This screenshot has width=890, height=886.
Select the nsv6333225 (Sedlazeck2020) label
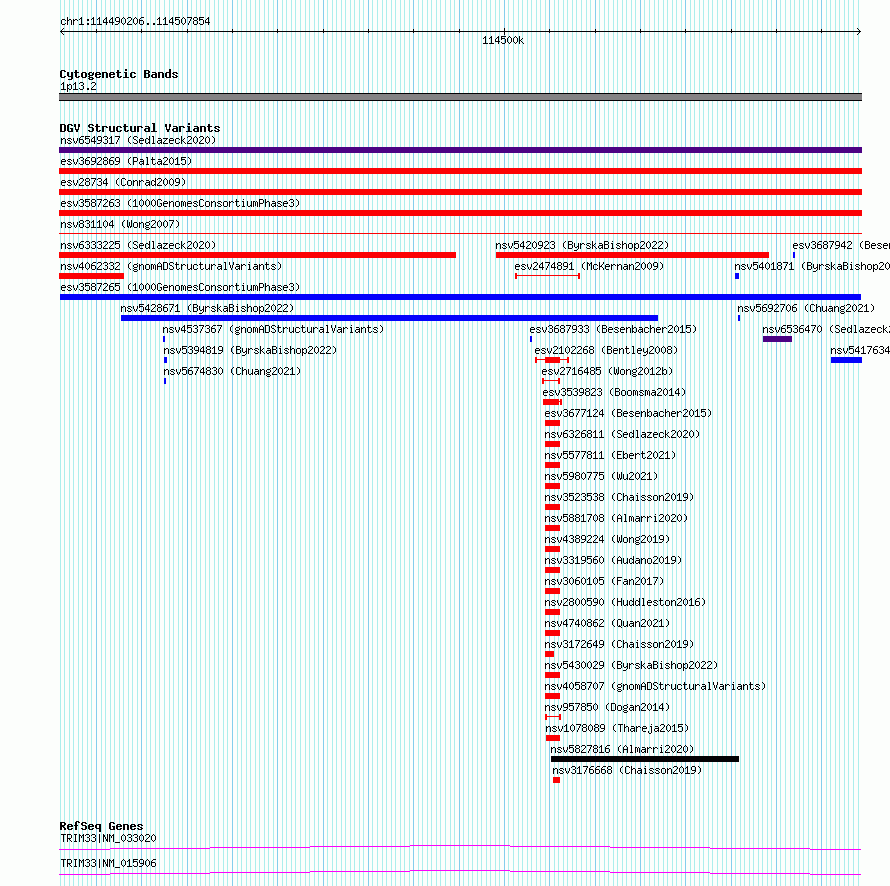click(138, 245)
